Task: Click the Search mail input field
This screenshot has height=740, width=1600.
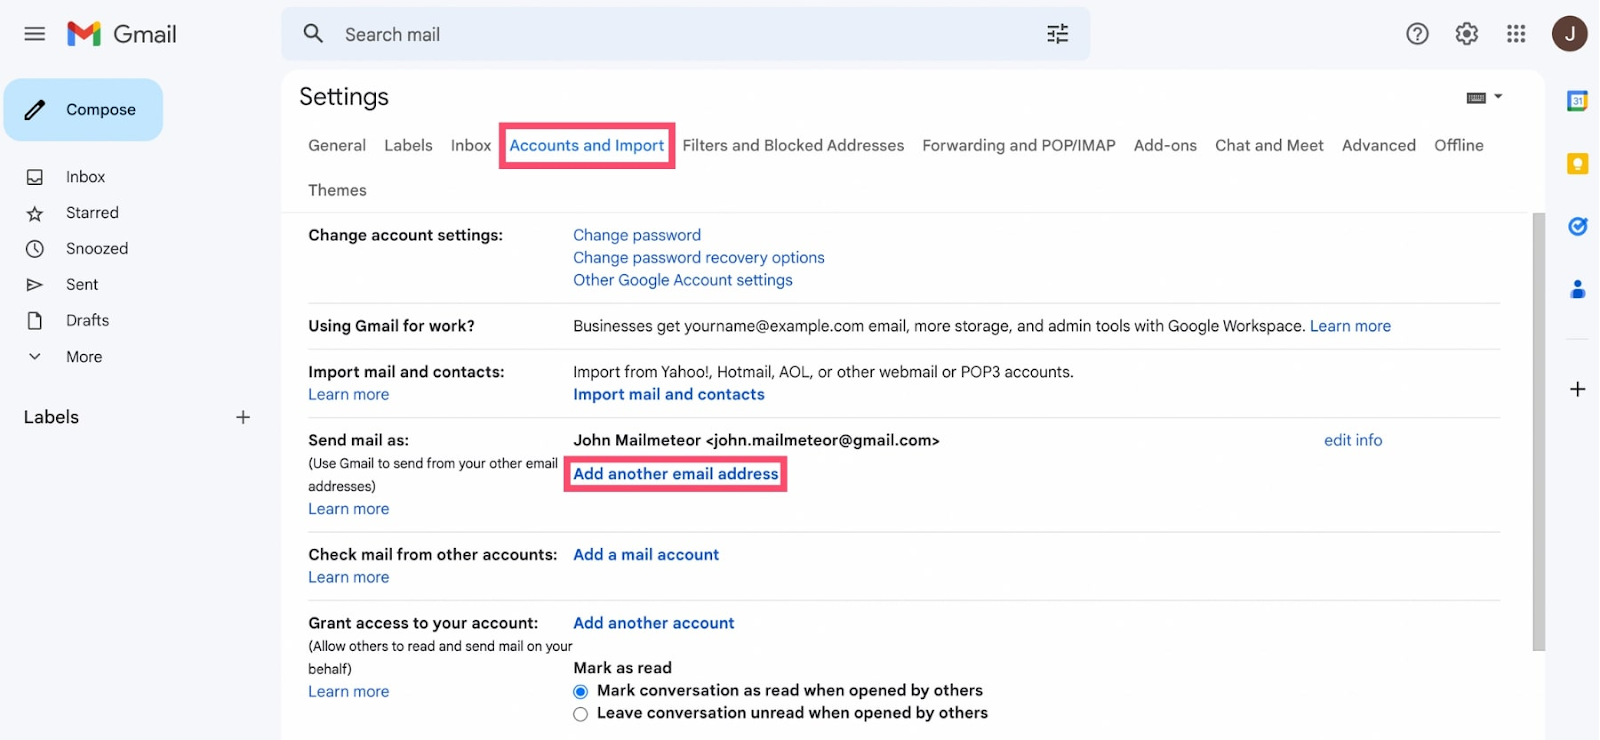Action: click(x=685, y=34)
